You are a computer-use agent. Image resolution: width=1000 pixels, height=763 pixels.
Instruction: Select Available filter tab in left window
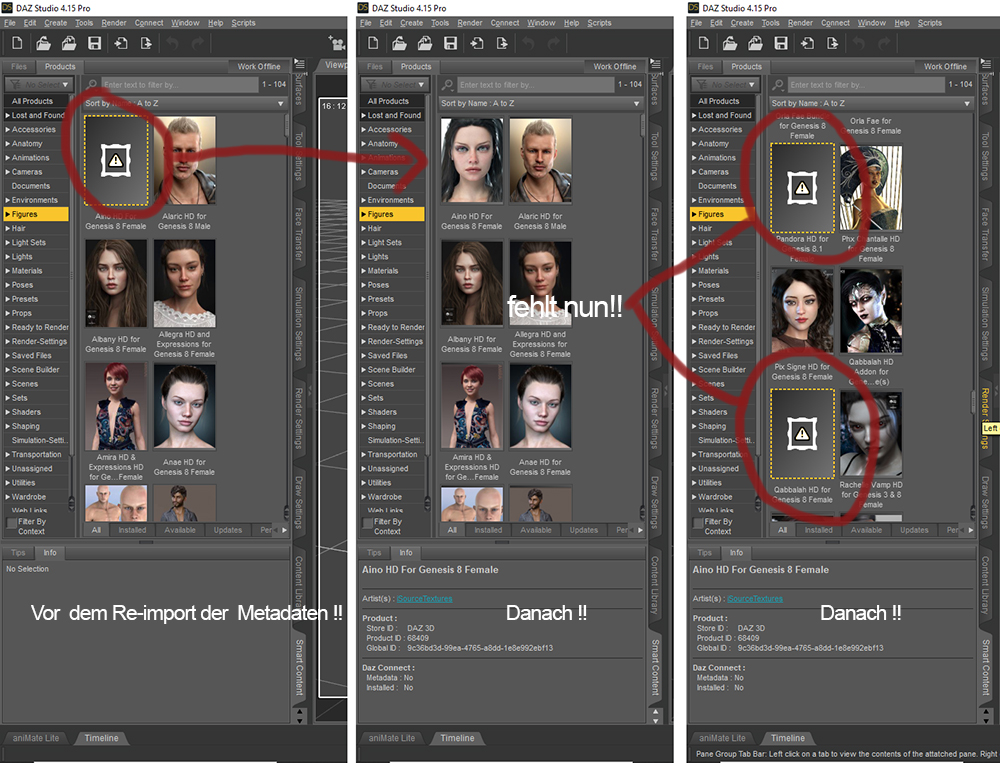tap(180, 530)
